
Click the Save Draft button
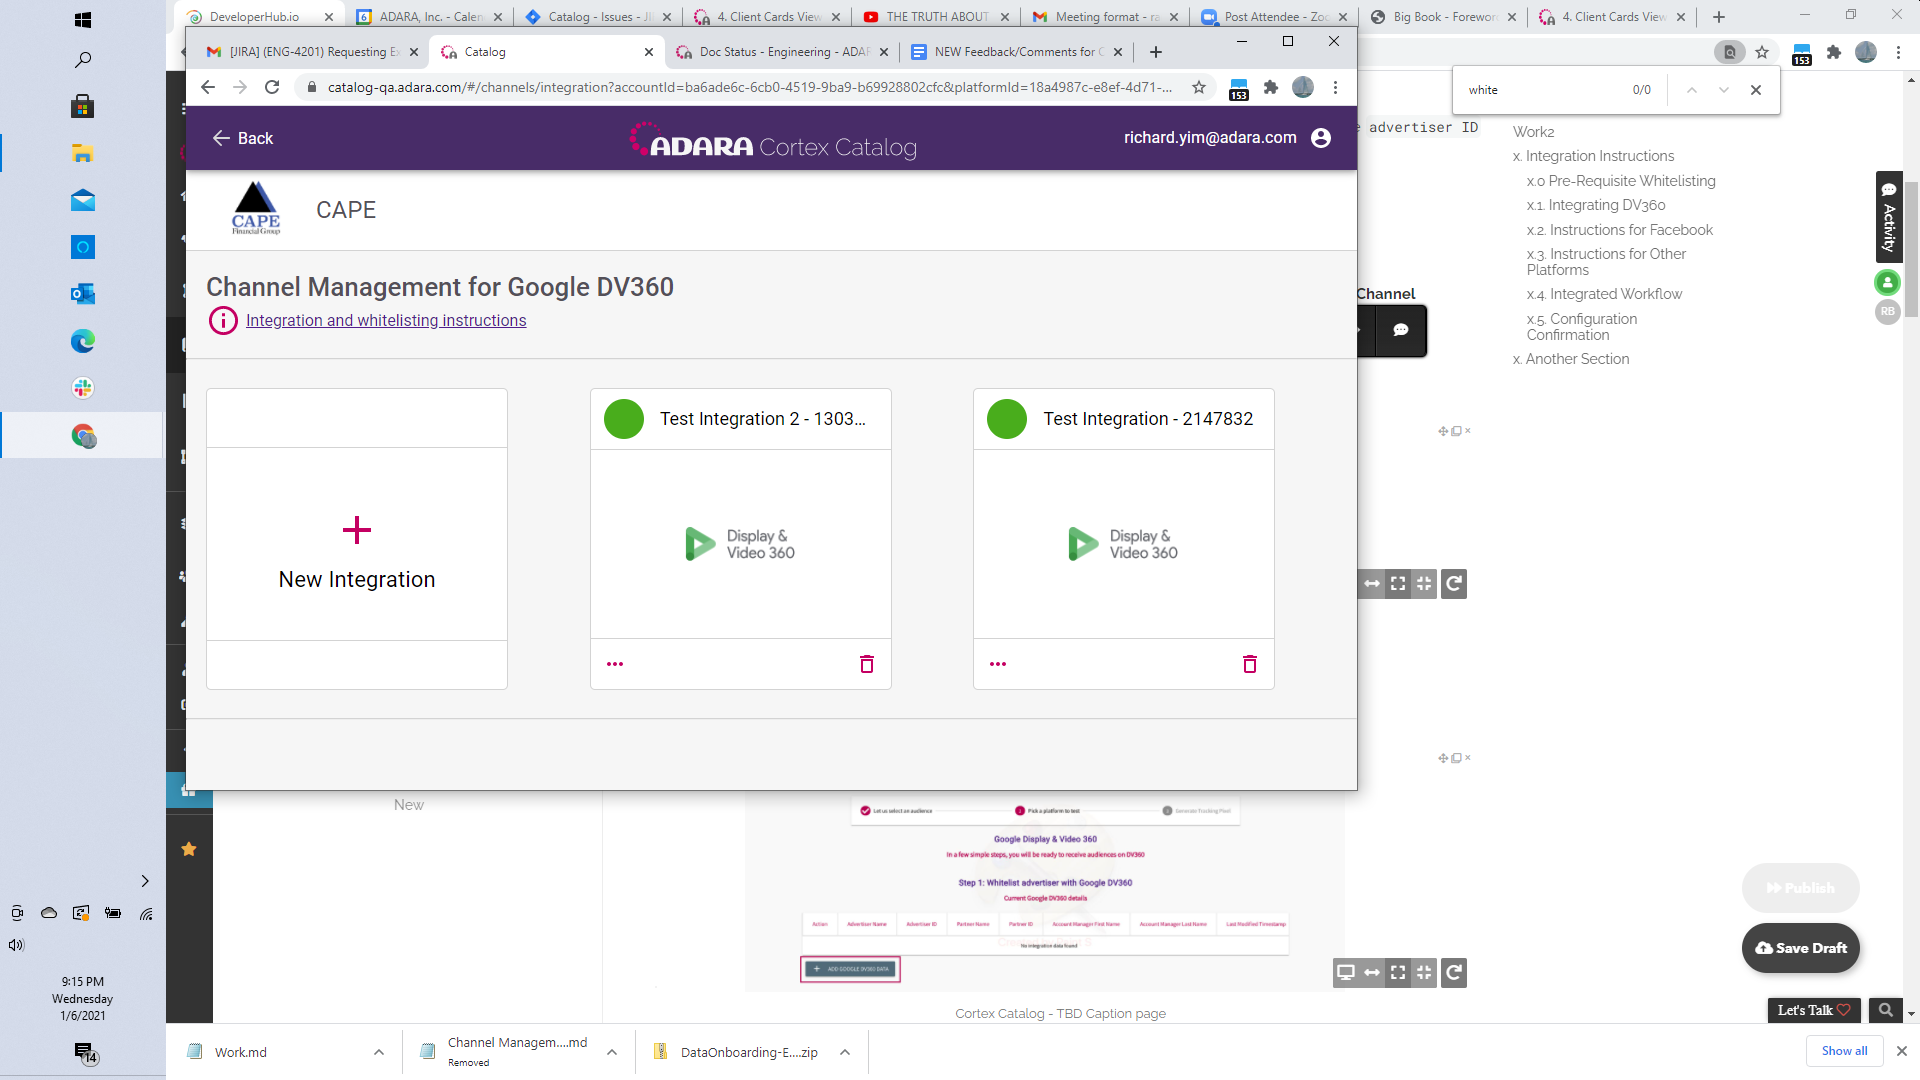pyautogui.click(x=1801, y=948)
